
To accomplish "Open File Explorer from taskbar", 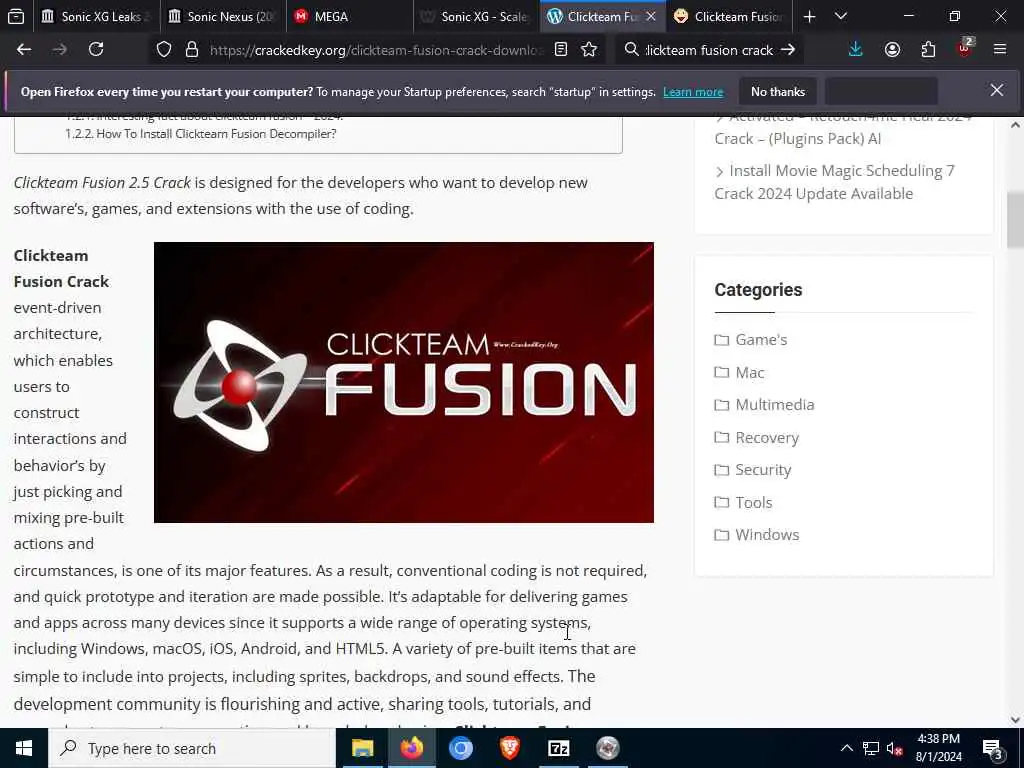I will (362, 748).
